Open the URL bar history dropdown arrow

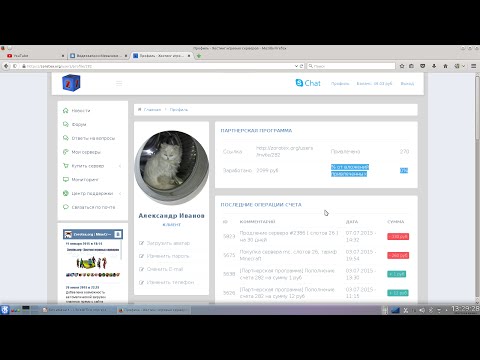296,66
